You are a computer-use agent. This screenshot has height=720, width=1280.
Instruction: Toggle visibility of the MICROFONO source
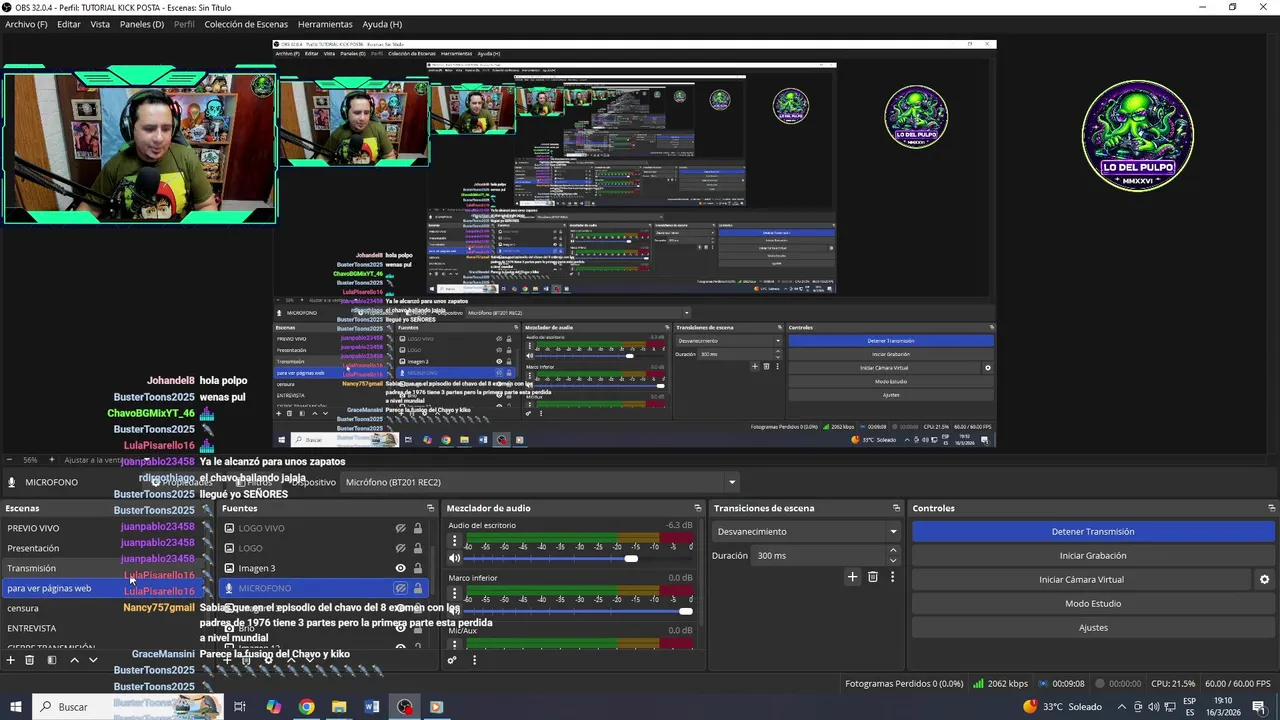click(x=400, y=588)
